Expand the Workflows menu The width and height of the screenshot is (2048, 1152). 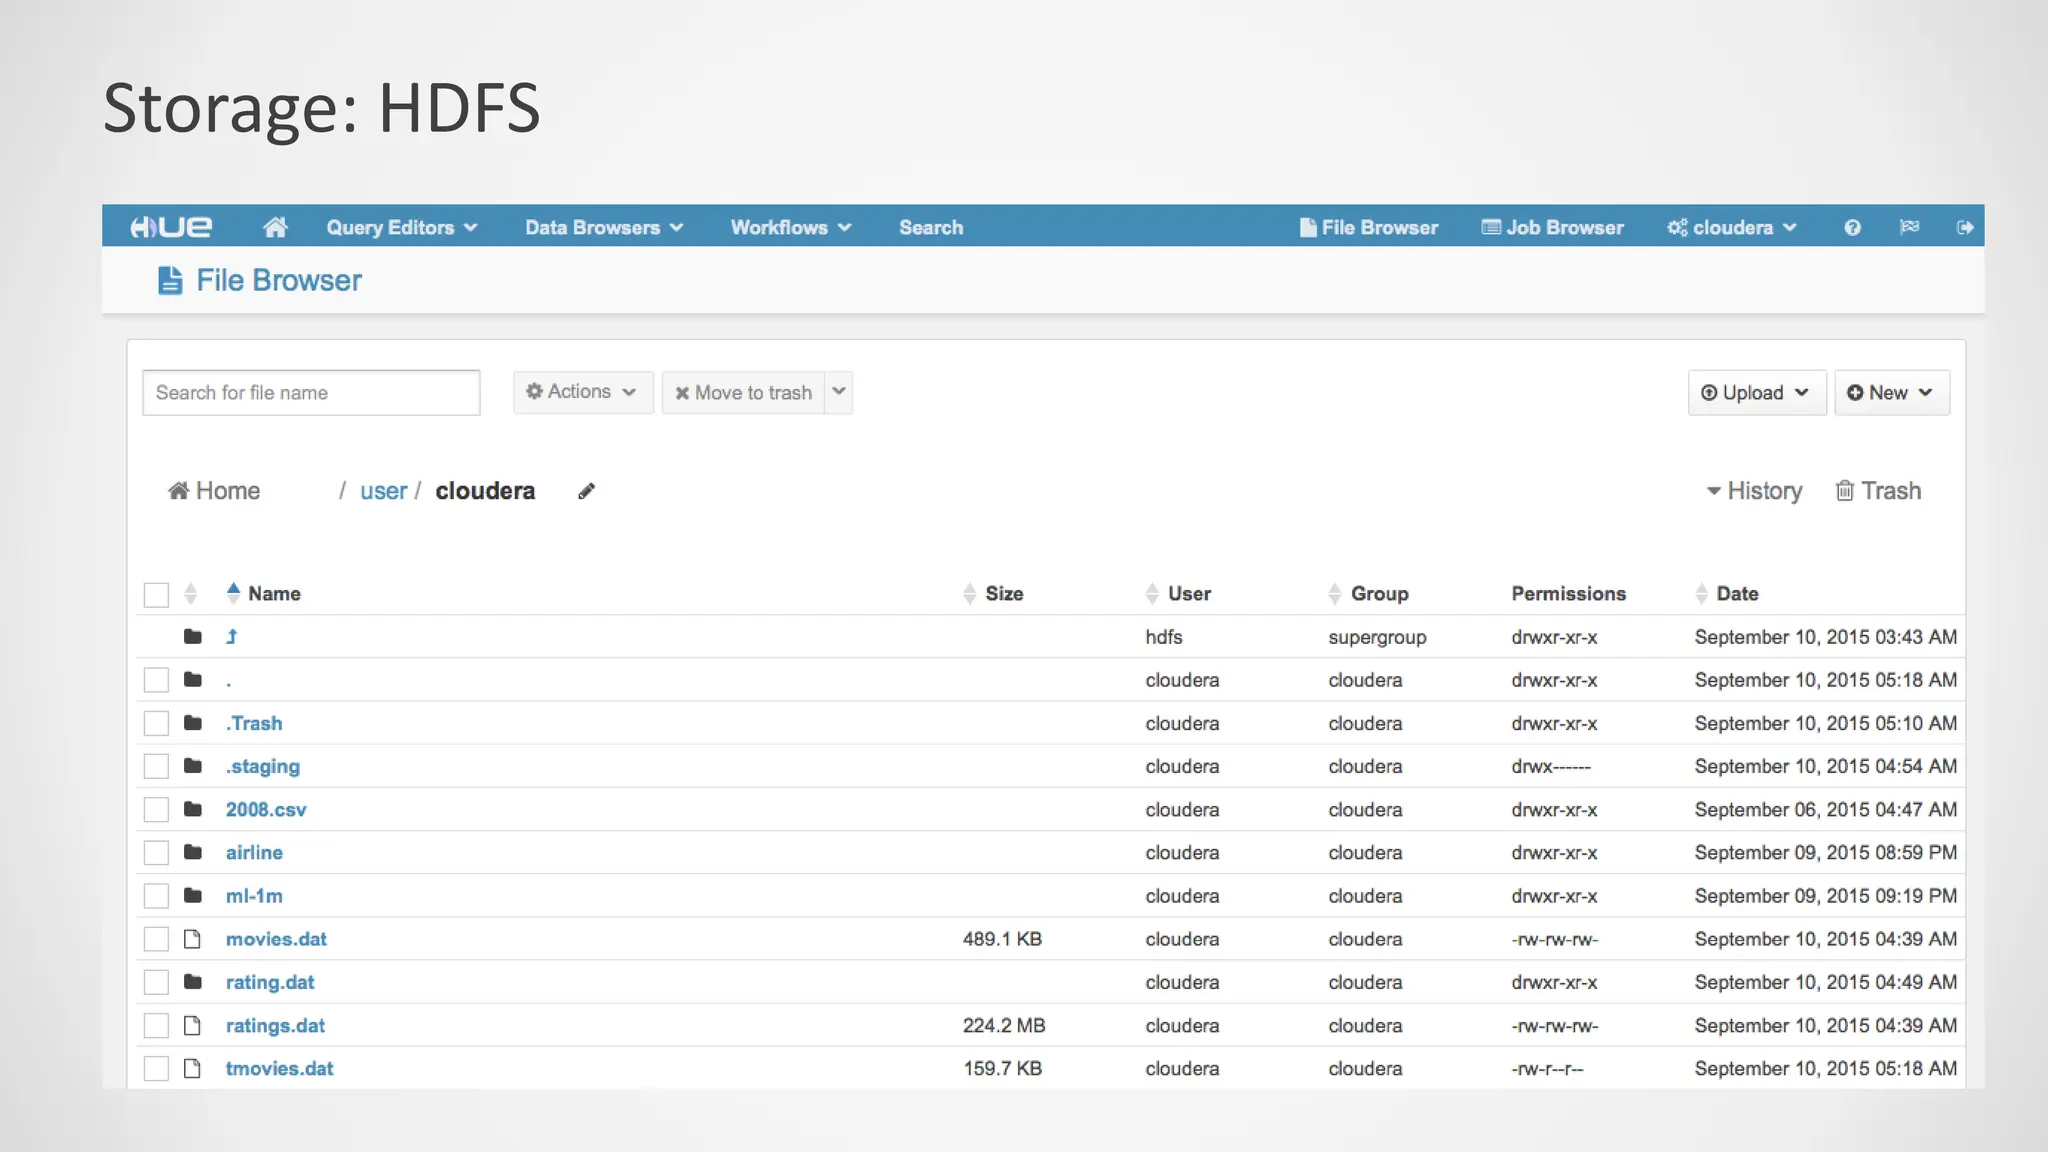[x=791, y=227]
